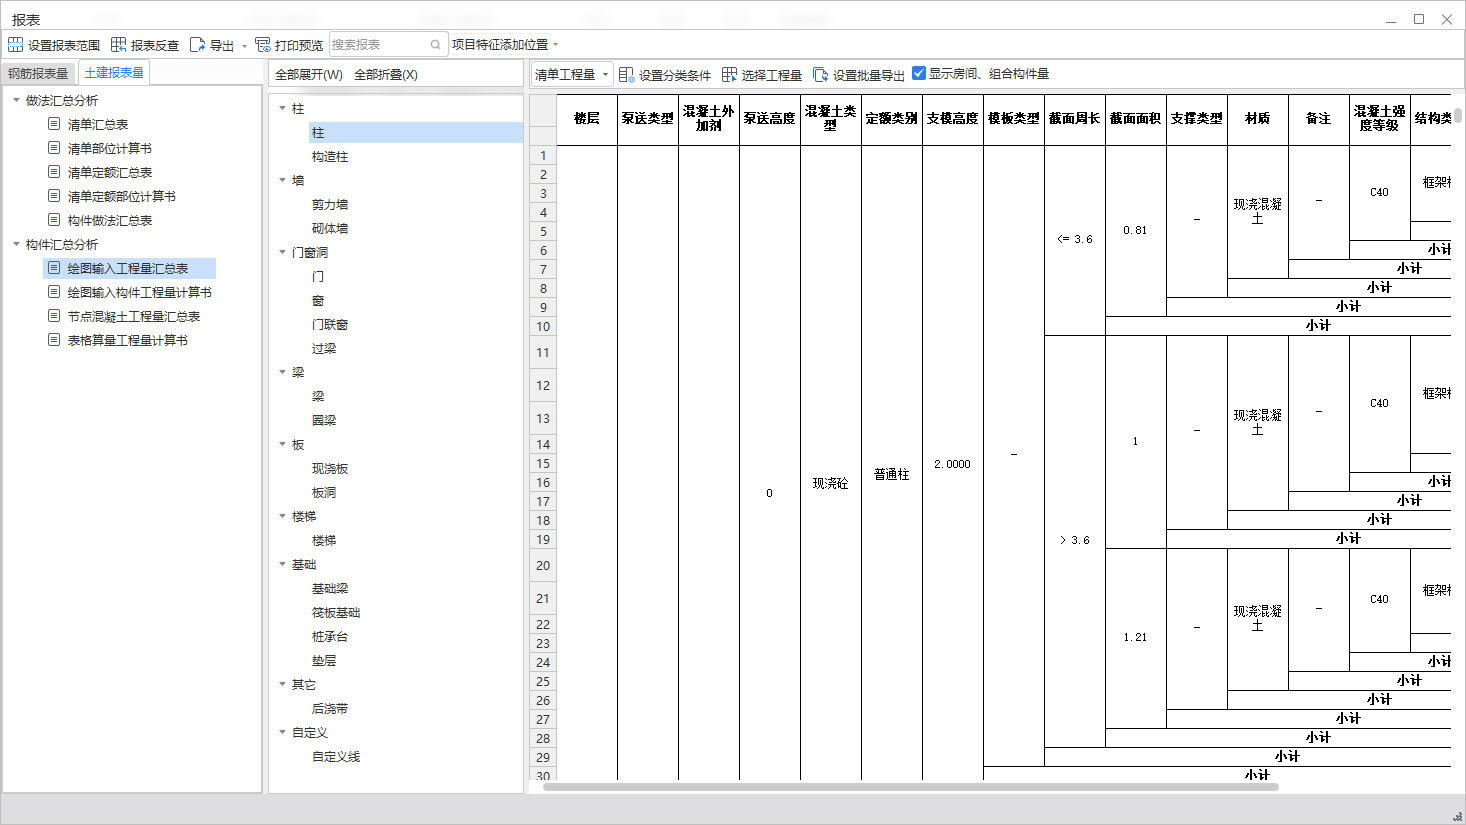
Task: Collapse the 做法汇总分析 tree node
Action: click(x=16, y=100)
